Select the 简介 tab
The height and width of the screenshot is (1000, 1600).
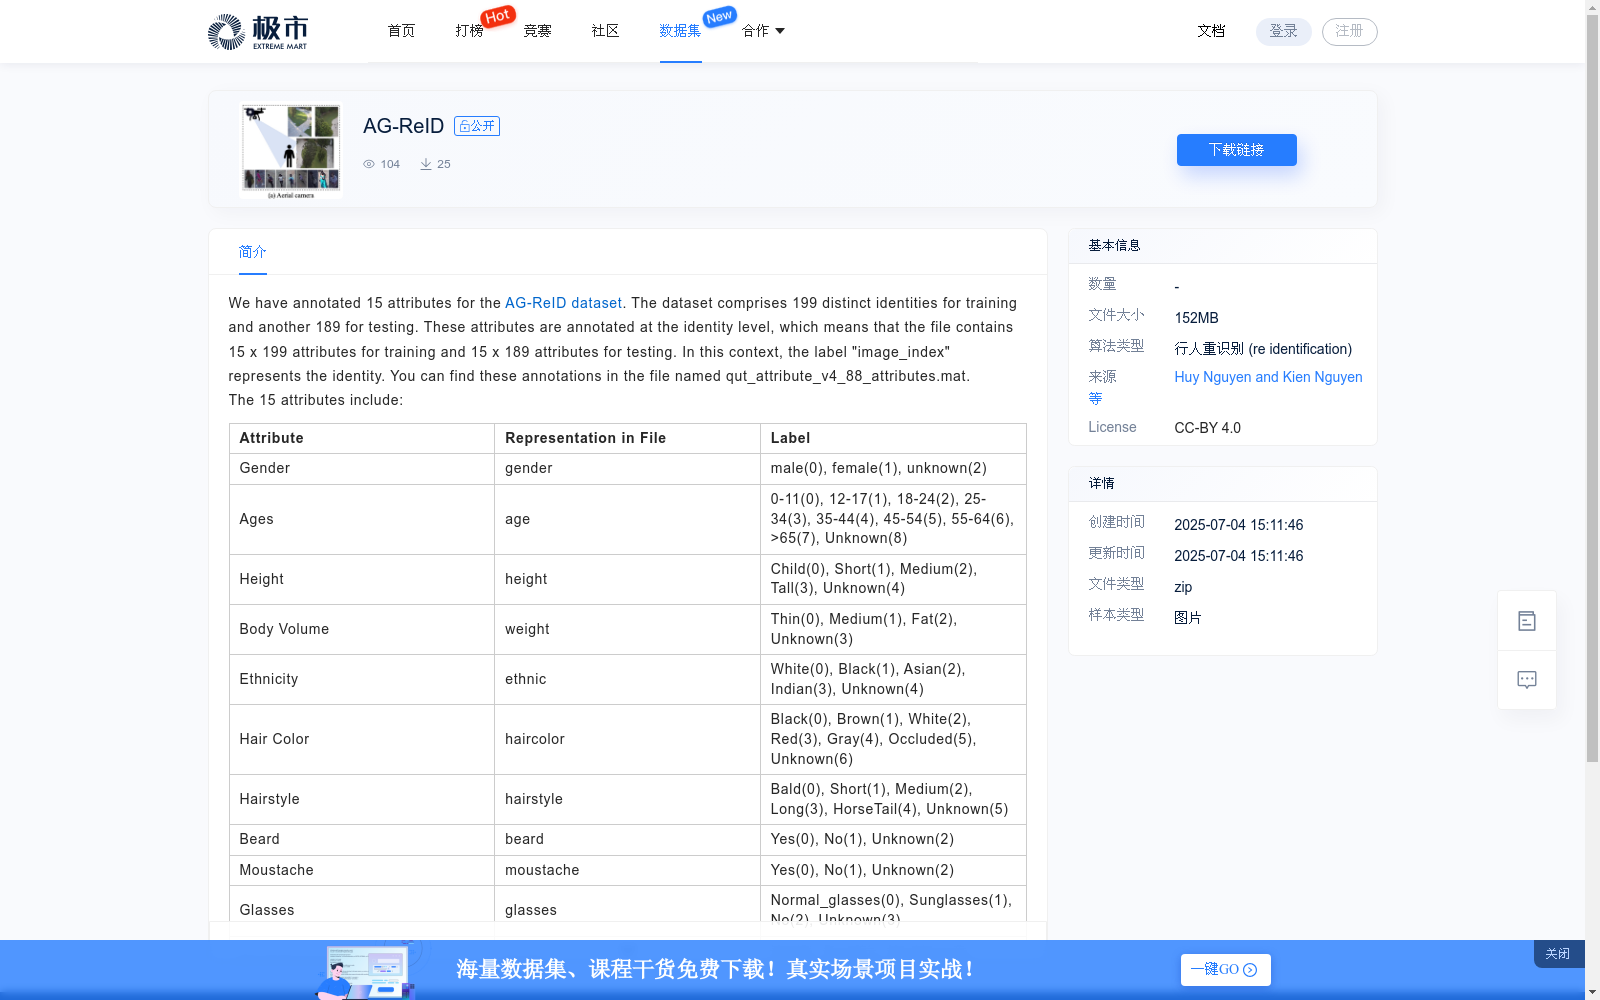click(x=252, y=252)
